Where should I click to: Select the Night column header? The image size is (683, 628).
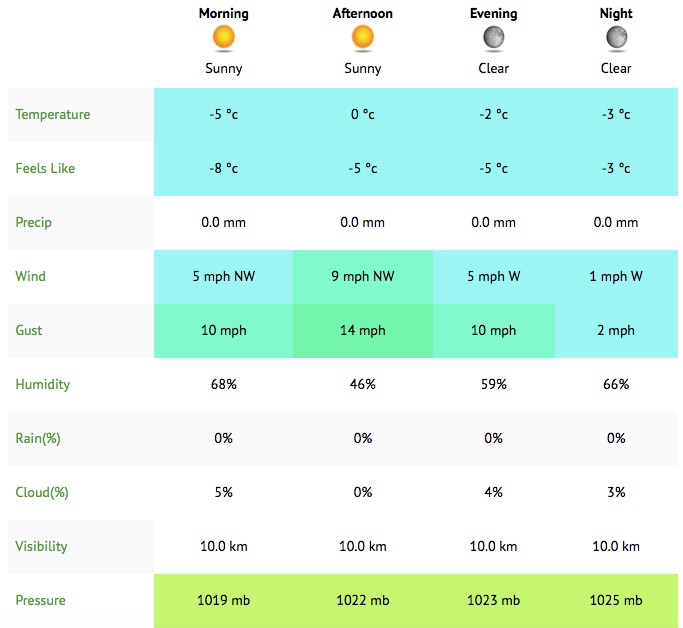coord(616,14)
